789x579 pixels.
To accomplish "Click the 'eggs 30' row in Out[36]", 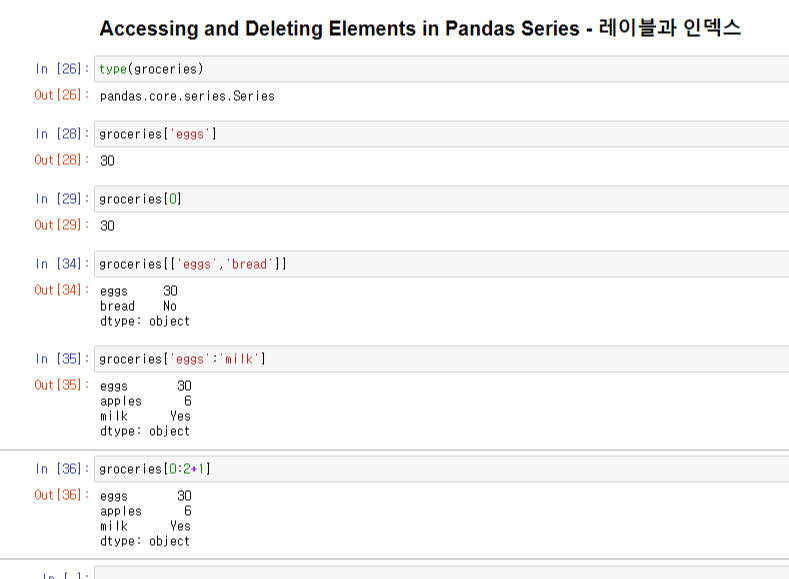I will [x=146, y=496].
